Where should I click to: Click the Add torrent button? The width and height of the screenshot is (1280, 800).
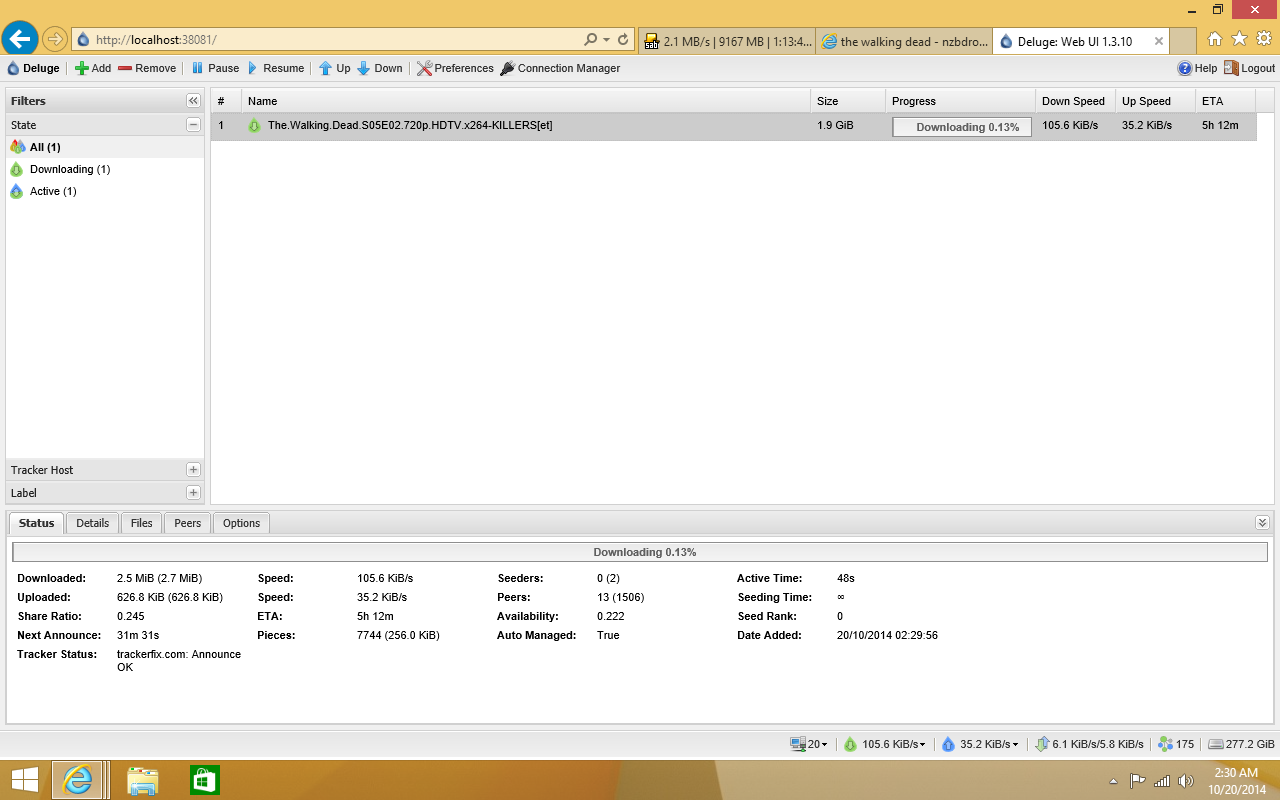(93, 68)
